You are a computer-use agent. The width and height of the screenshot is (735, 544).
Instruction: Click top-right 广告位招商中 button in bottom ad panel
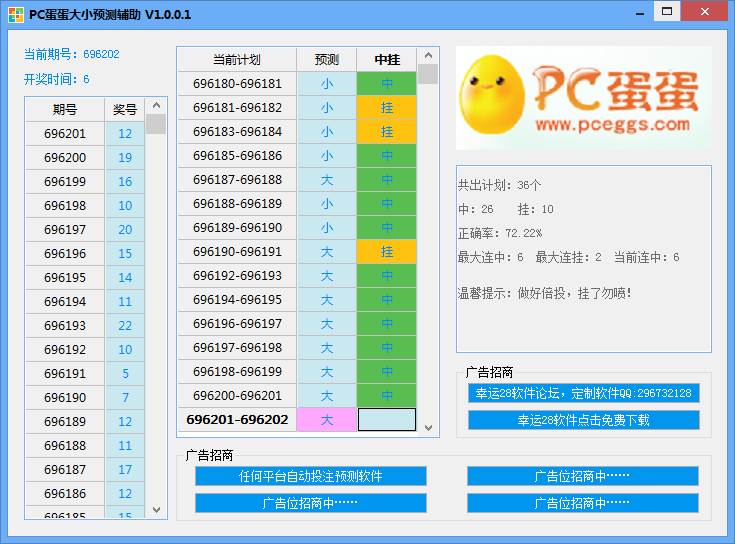(x=583, y=476)
